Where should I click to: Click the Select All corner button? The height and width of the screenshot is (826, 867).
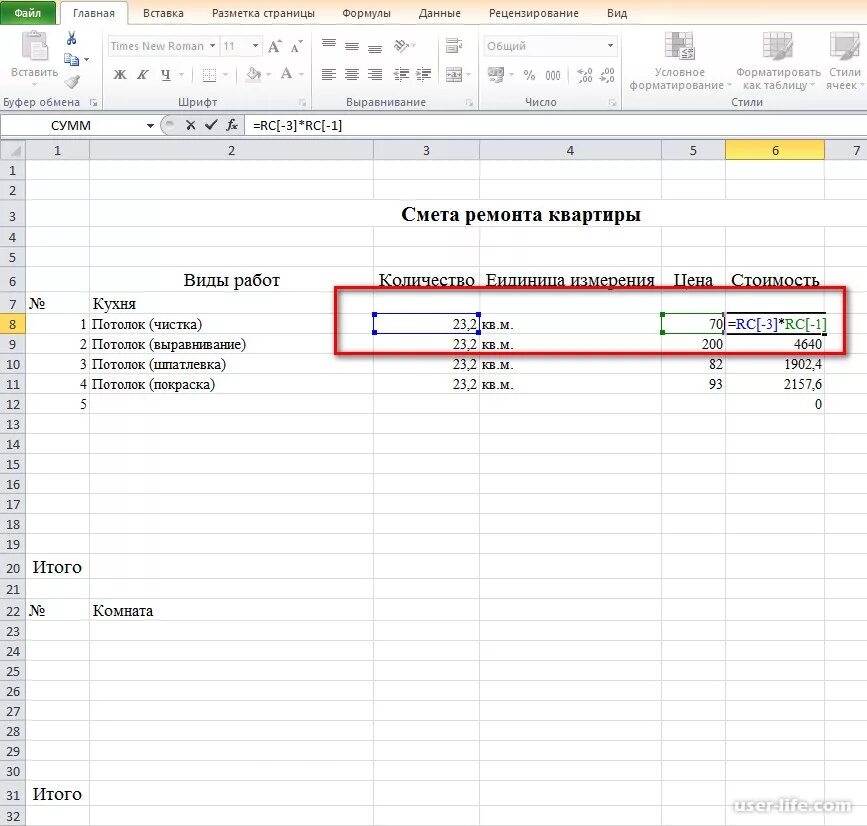click(x=13, y=150)
